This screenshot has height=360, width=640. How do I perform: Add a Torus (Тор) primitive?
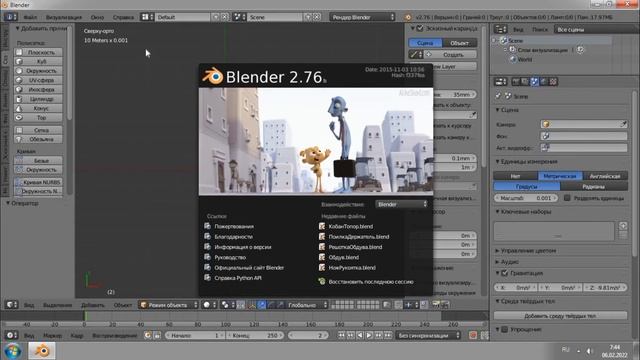click(x=38, y=118)
